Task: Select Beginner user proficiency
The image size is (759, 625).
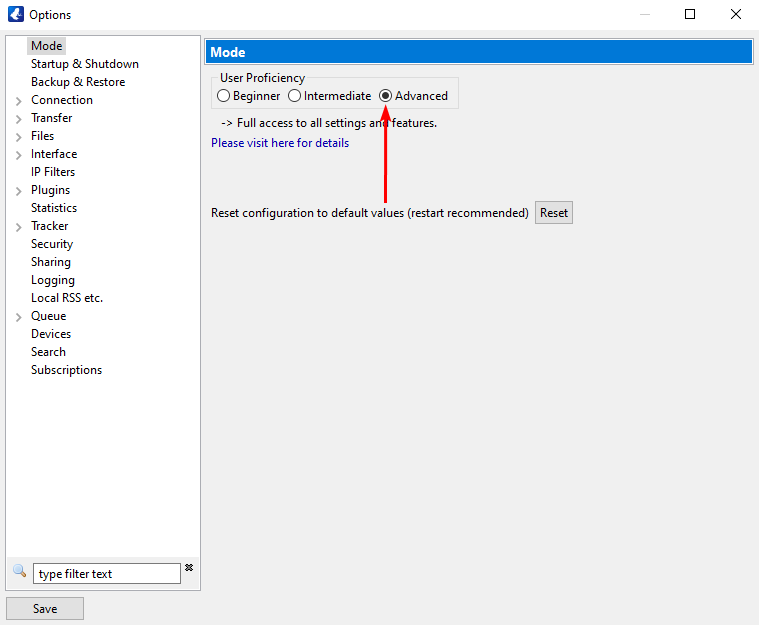Action: tap(223, 96)
